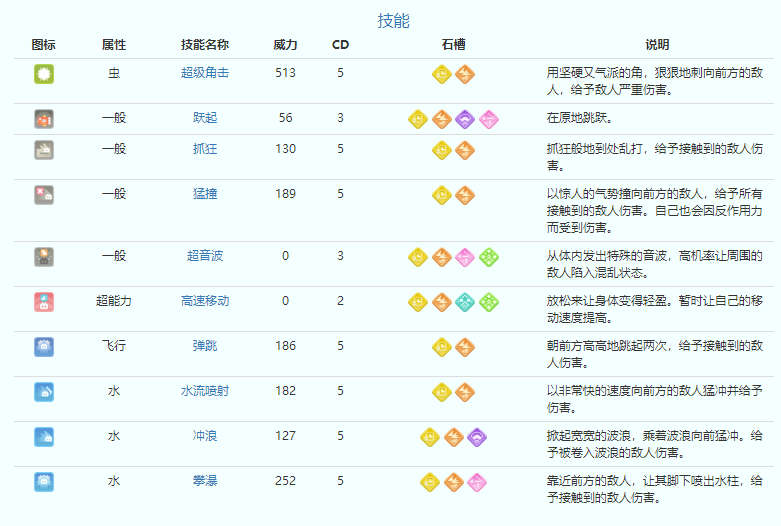Click the 威力 column header
The height and width of the screenshot is (526, 781).
point(285,45)
